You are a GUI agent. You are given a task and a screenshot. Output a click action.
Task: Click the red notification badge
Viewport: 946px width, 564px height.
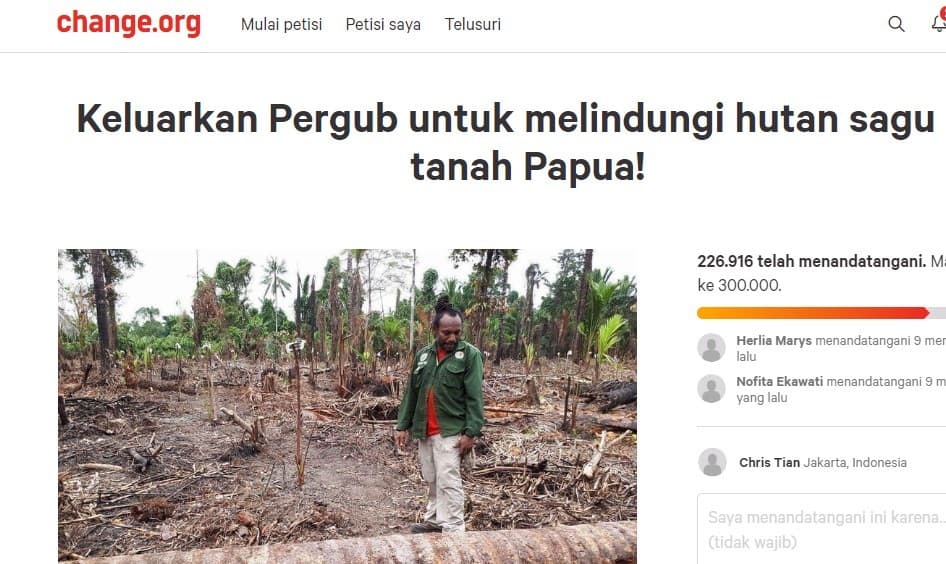pyautogui.click(x=943, y=13)
